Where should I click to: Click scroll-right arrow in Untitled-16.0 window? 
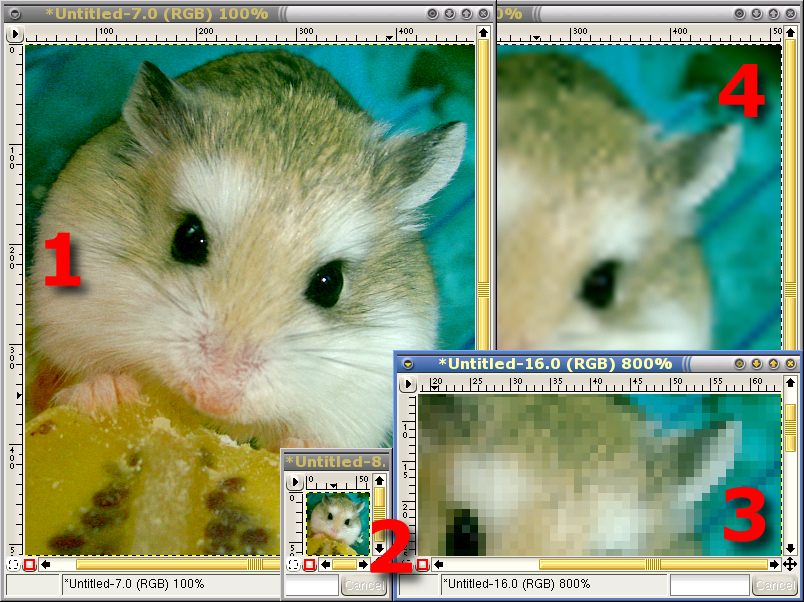[774, 565]
